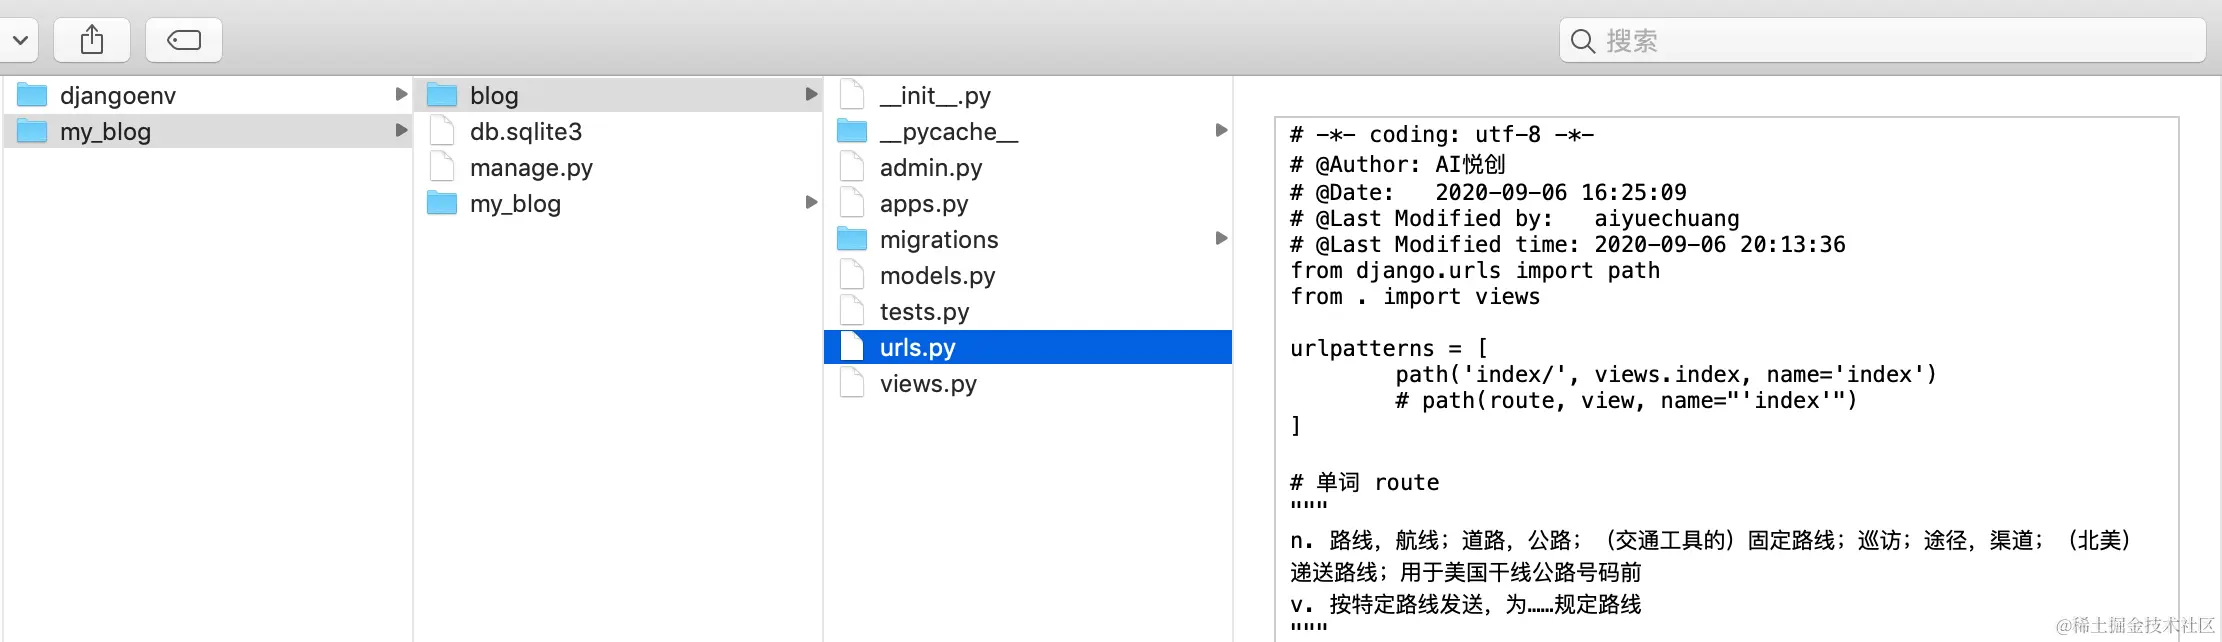Image resolution: width=2222 pixels, height=642 pixels.
Task: Select the __pycache__ folder icon
Action: coord(852,131)
